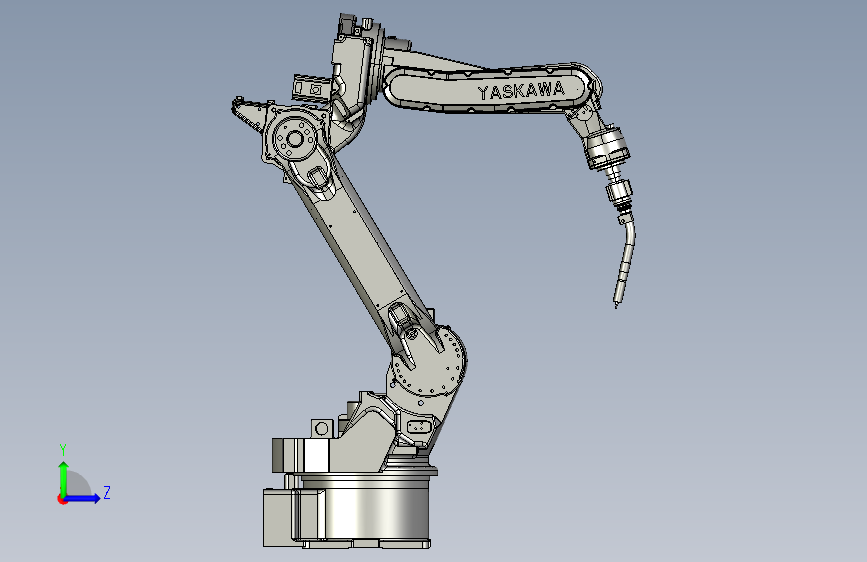Select the welding torch nozzle tip
Viewport: 867px width, 562px height.
[619, 294]
